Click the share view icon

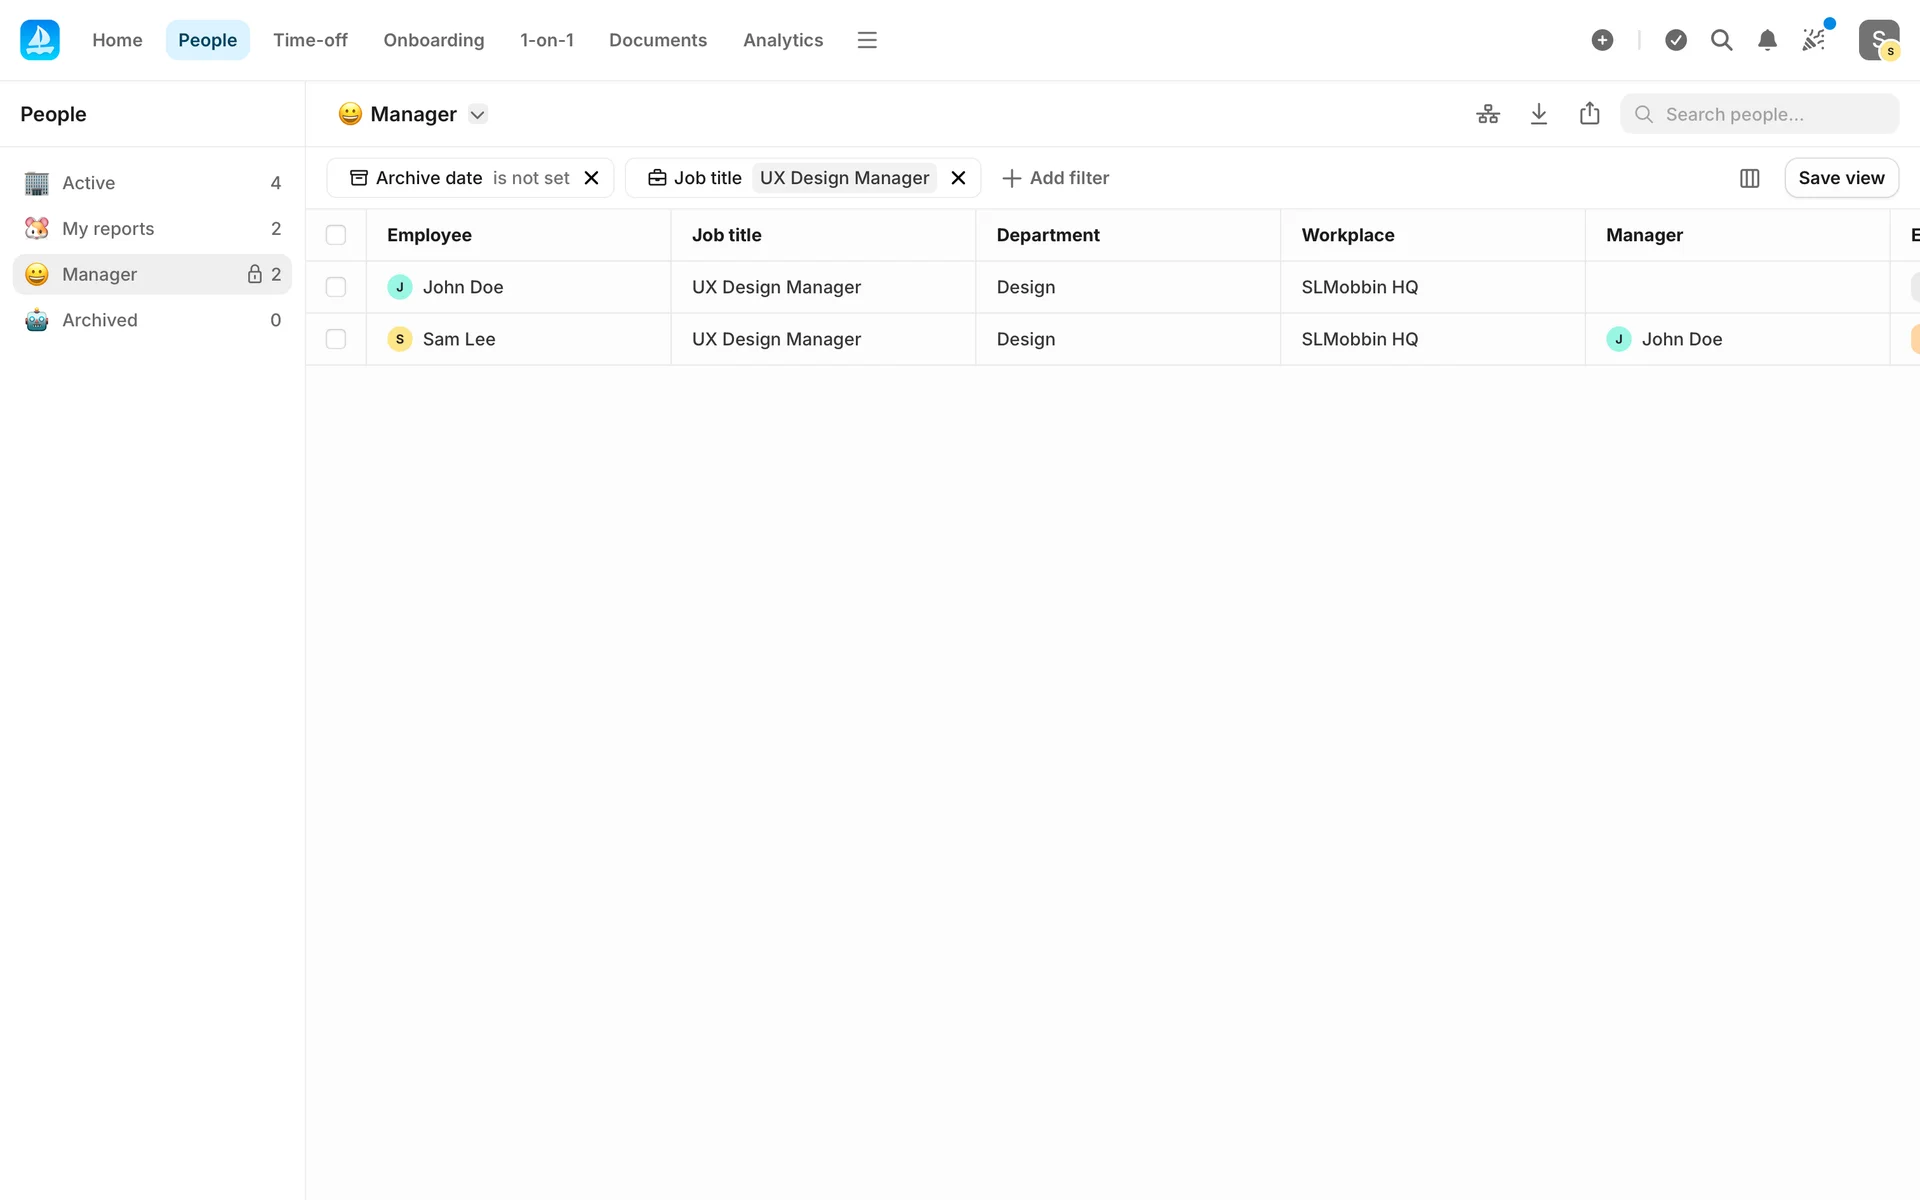[x=1589, y=114]
